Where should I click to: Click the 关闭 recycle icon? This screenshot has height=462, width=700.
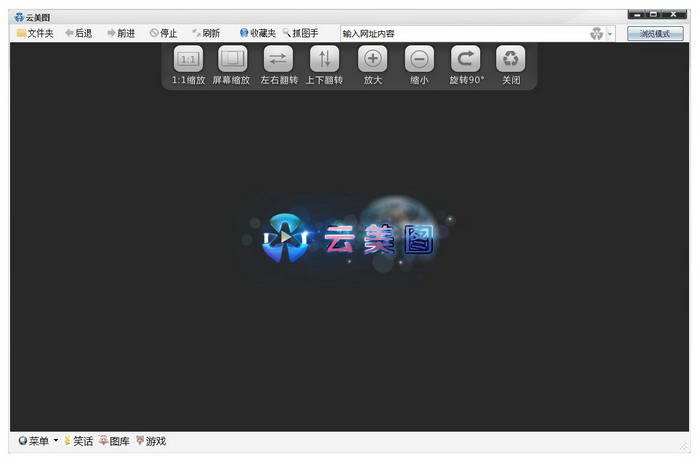(511, 58)
